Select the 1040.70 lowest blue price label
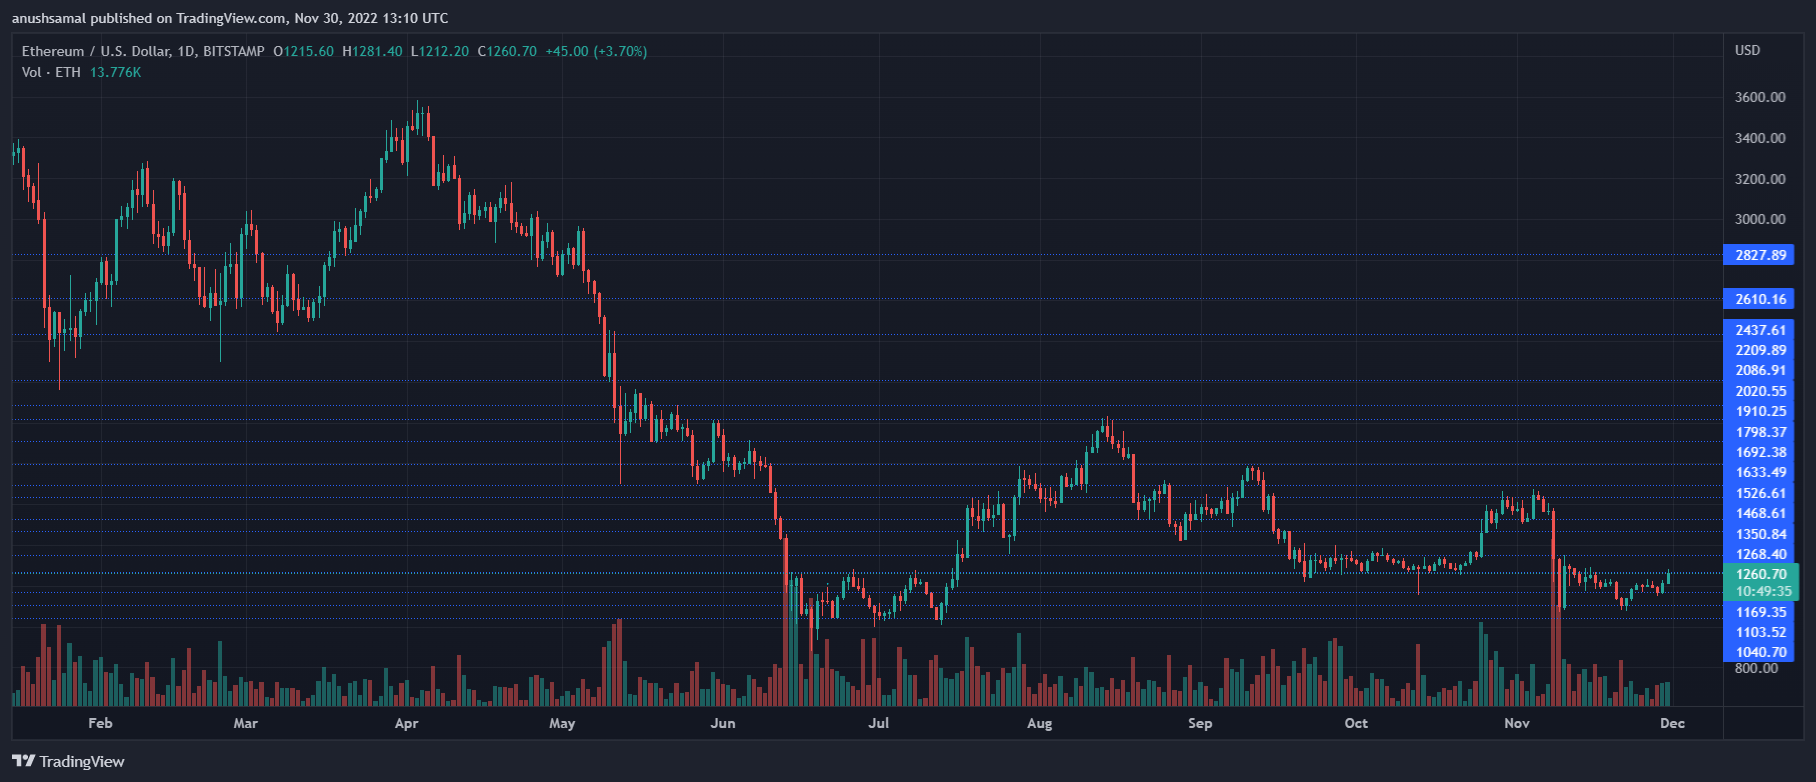The height and width of the screenshot is (782, 1816). 1760,652
